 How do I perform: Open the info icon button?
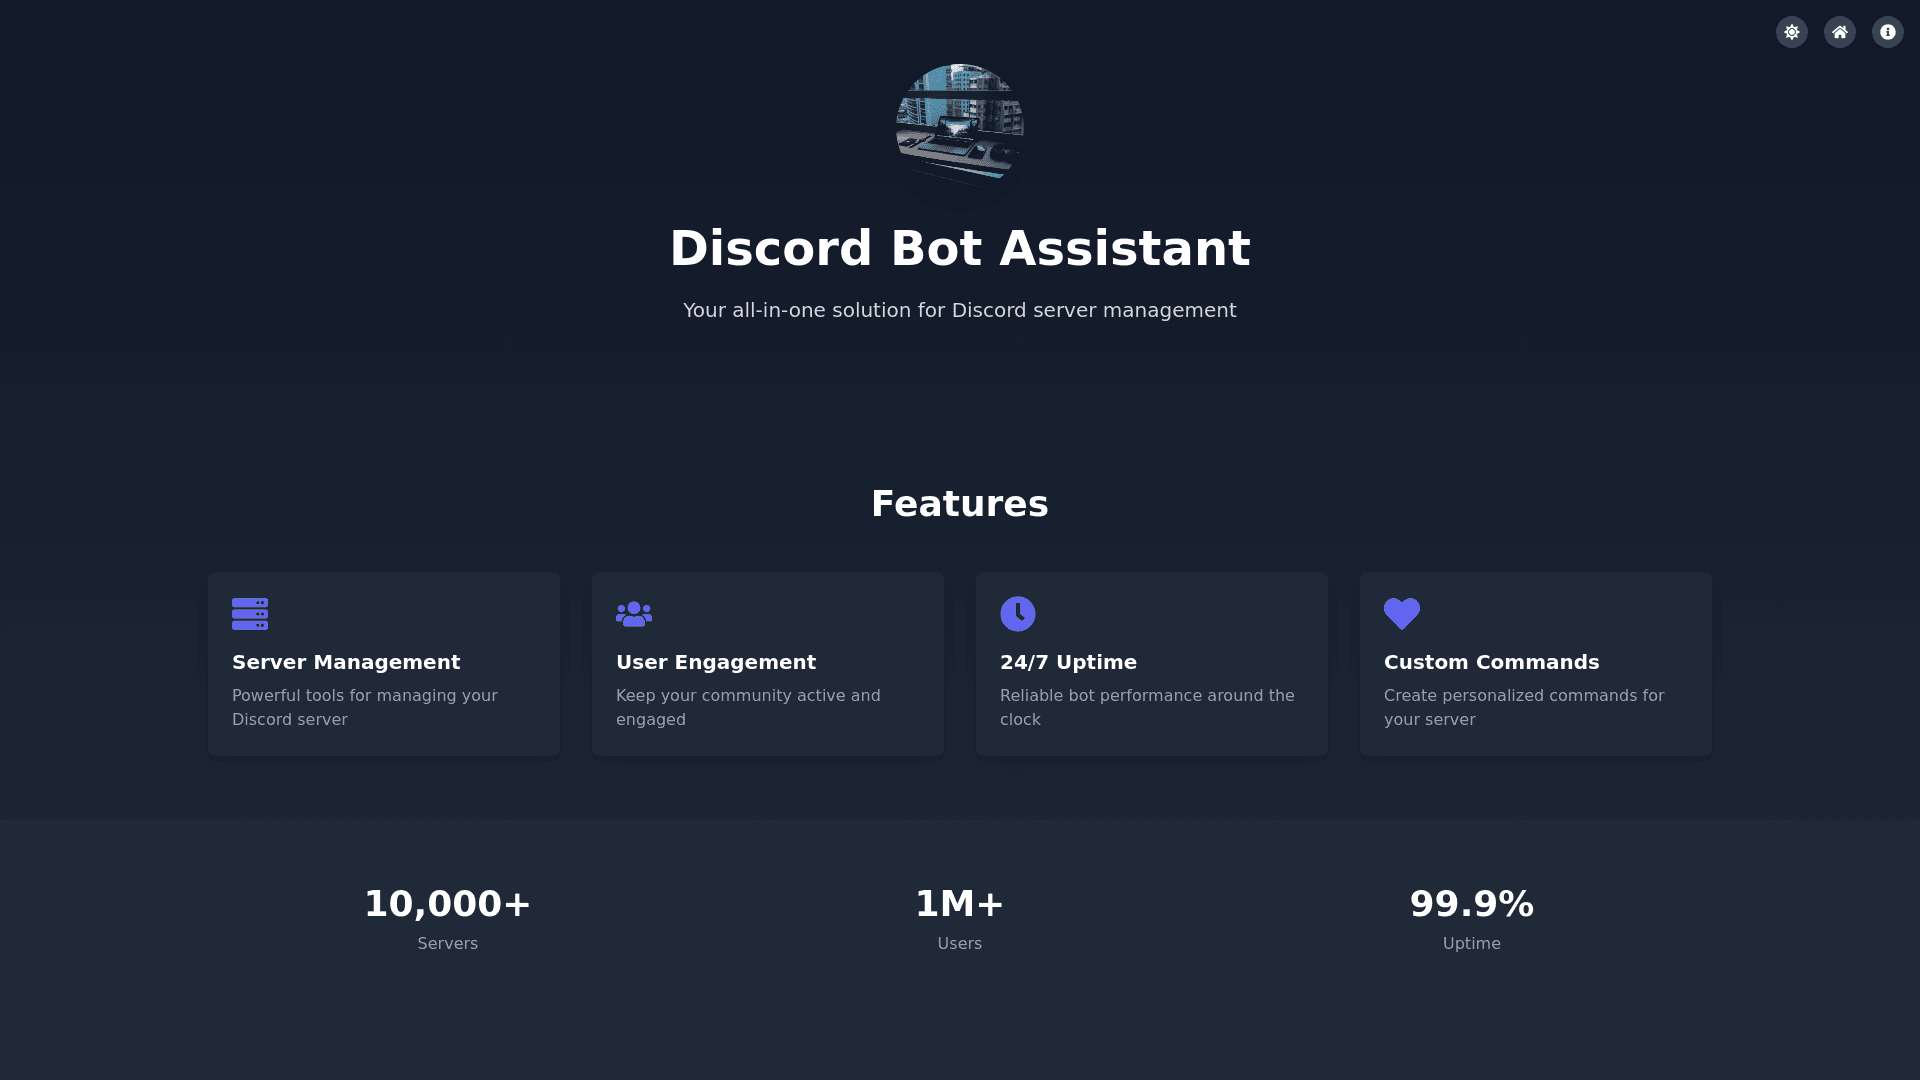(1887, 32)
